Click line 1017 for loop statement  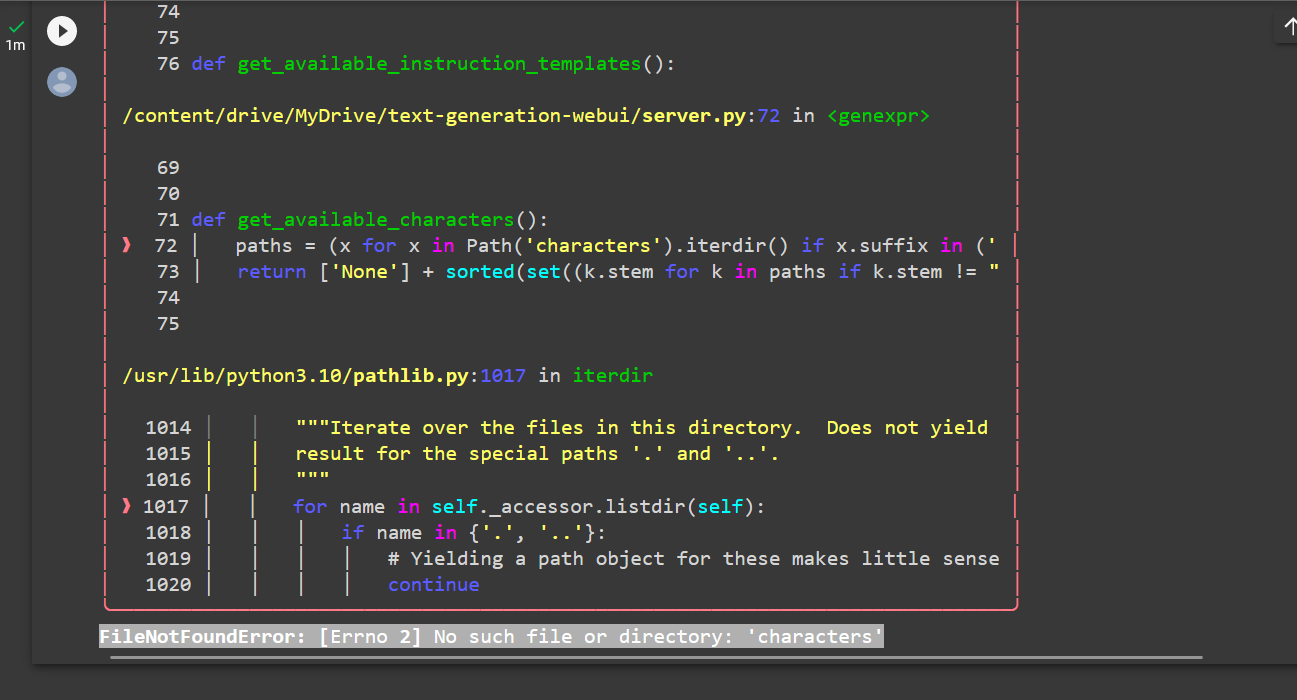530,506
